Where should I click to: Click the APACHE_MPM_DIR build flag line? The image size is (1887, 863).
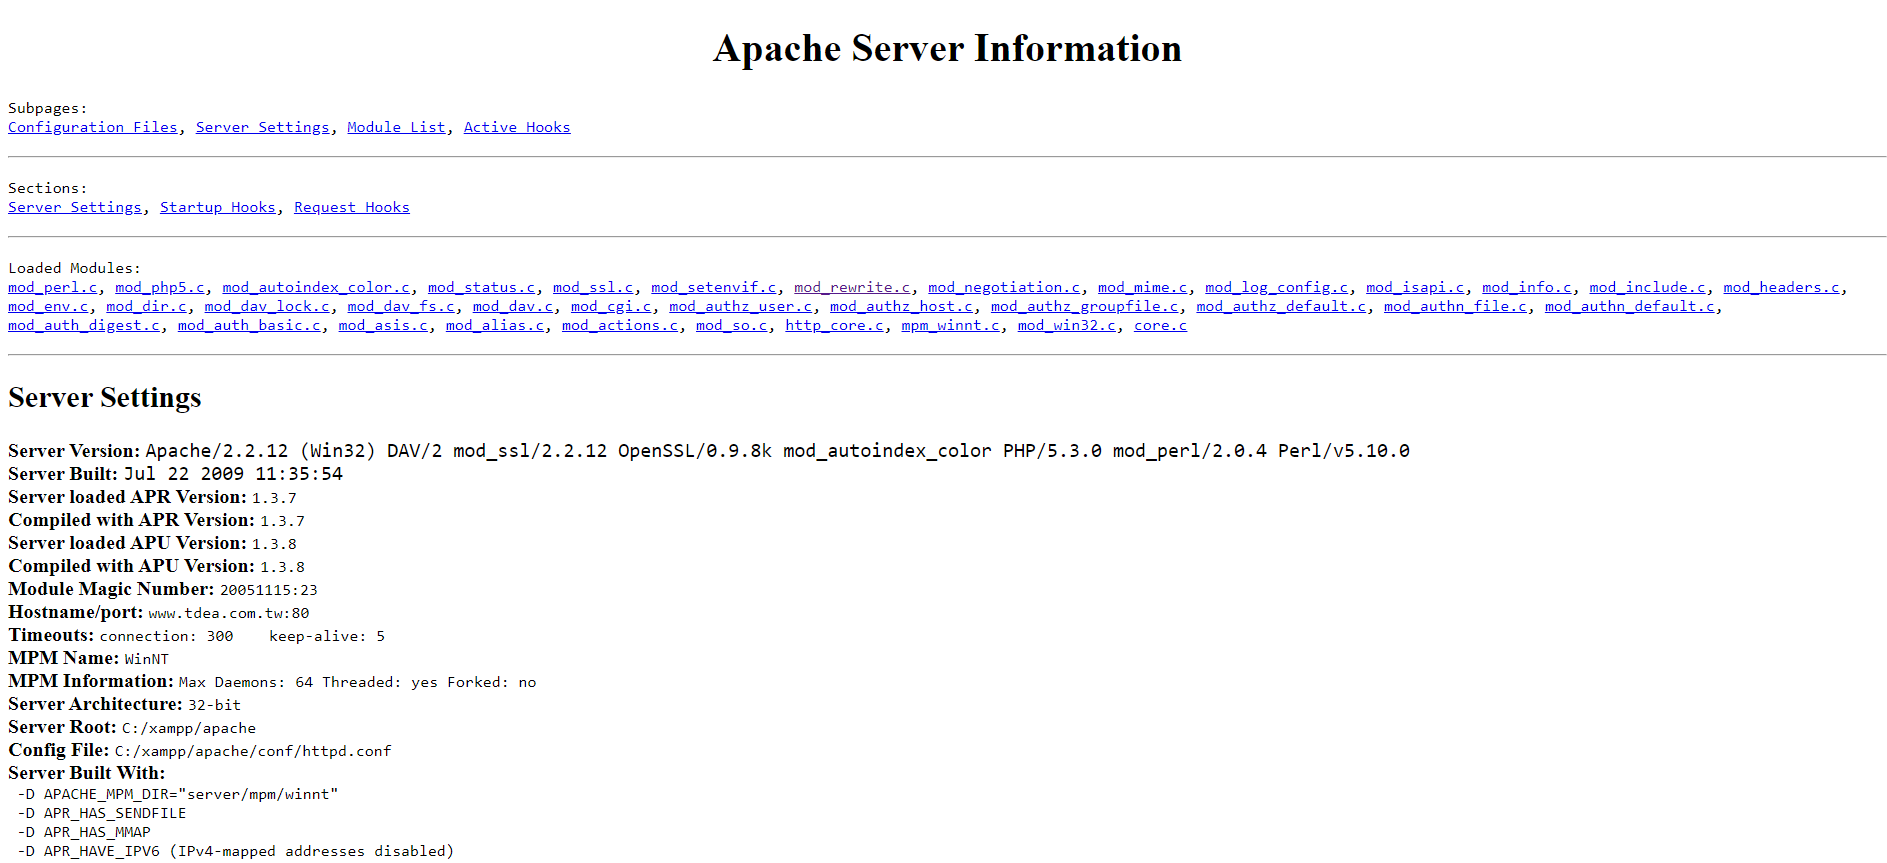click(178, 794)
